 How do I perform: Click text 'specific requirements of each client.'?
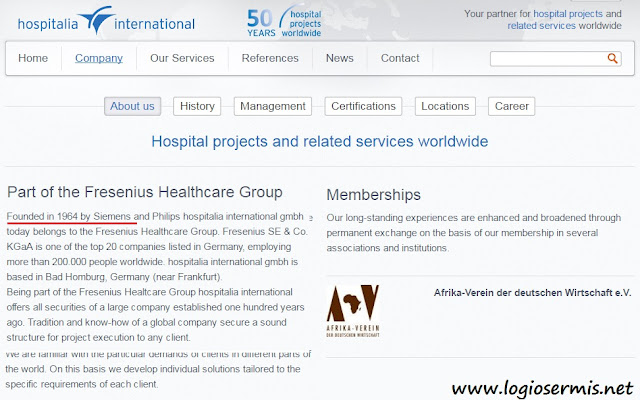[x=82, y=384]
